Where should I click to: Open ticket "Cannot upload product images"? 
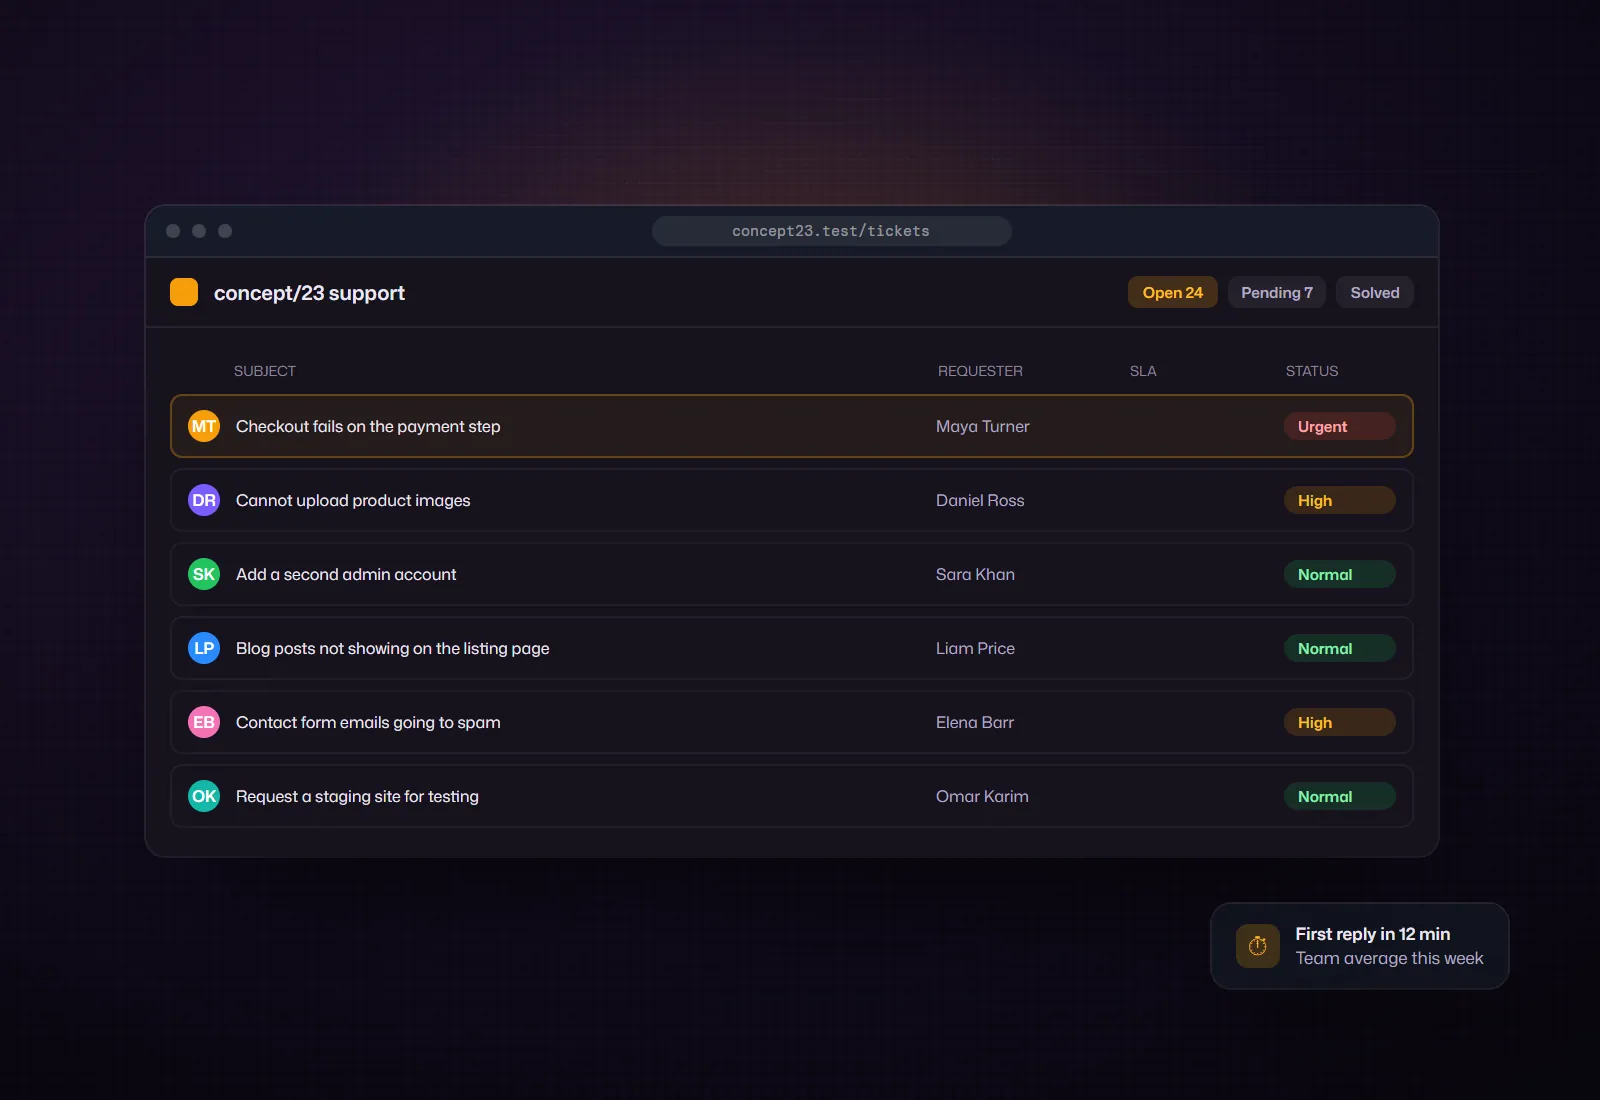[x=792, y=500]
